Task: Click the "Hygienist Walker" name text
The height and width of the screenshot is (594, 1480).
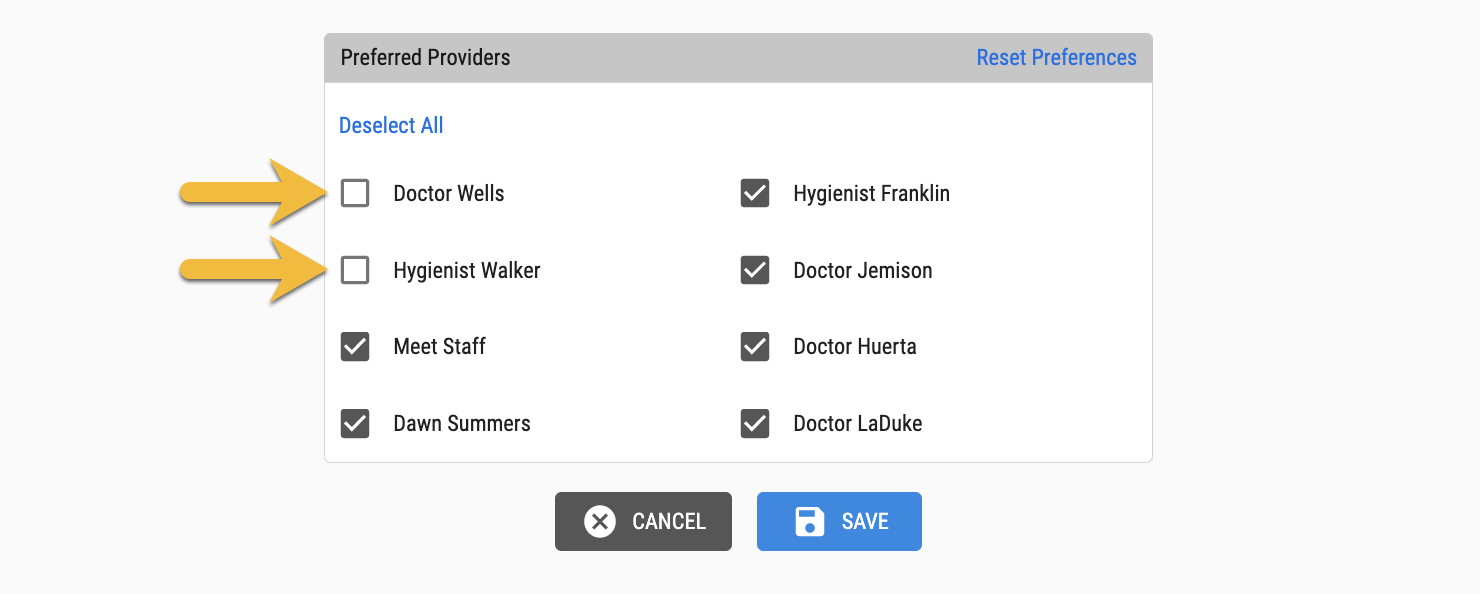Action: click(x=467, y=270)
